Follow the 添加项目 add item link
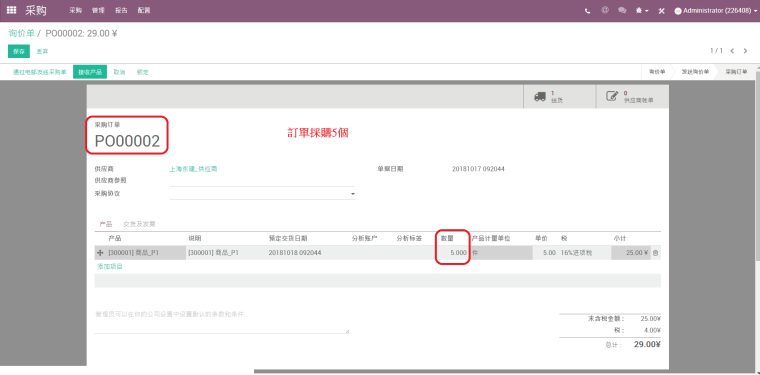Image resolution: width=760 pixels, height=375 pixels. tap(110, 266)
